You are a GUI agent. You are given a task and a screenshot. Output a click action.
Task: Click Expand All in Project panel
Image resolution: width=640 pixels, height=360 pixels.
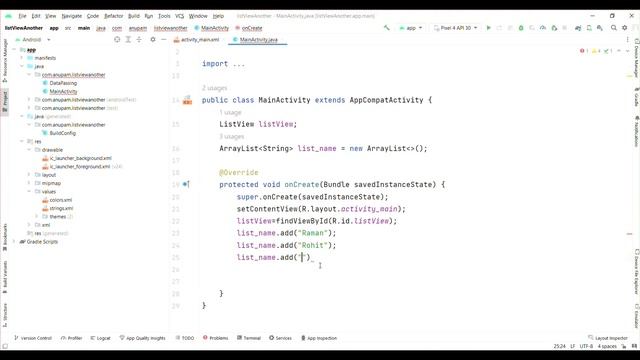(x=128, y=40)
